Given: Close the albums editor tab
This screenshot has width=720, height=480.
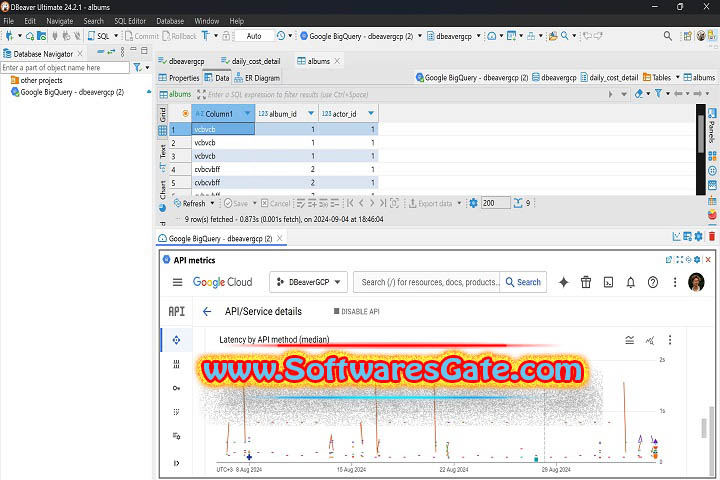Looking at the screenshot, I should point(337,61).
